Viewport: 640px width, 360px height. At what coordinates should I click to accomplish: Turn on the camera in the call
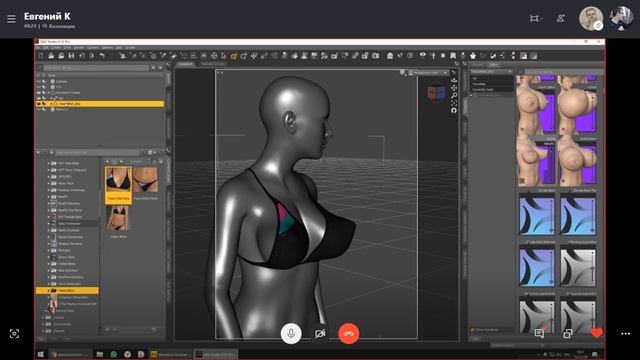tap(320, 333)
